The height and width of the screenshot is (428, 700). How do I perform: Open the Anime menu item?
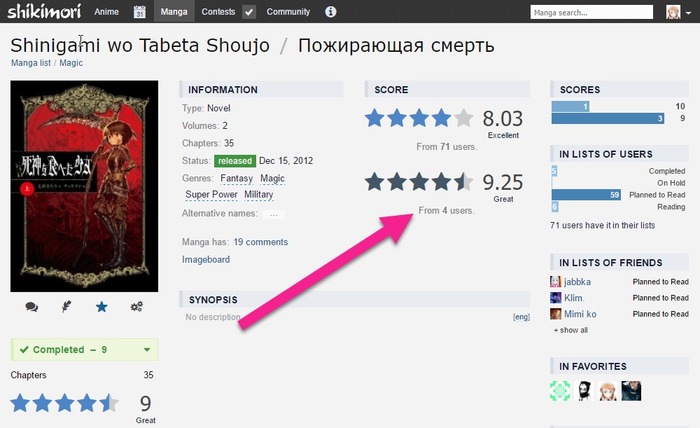click(106, 12)
